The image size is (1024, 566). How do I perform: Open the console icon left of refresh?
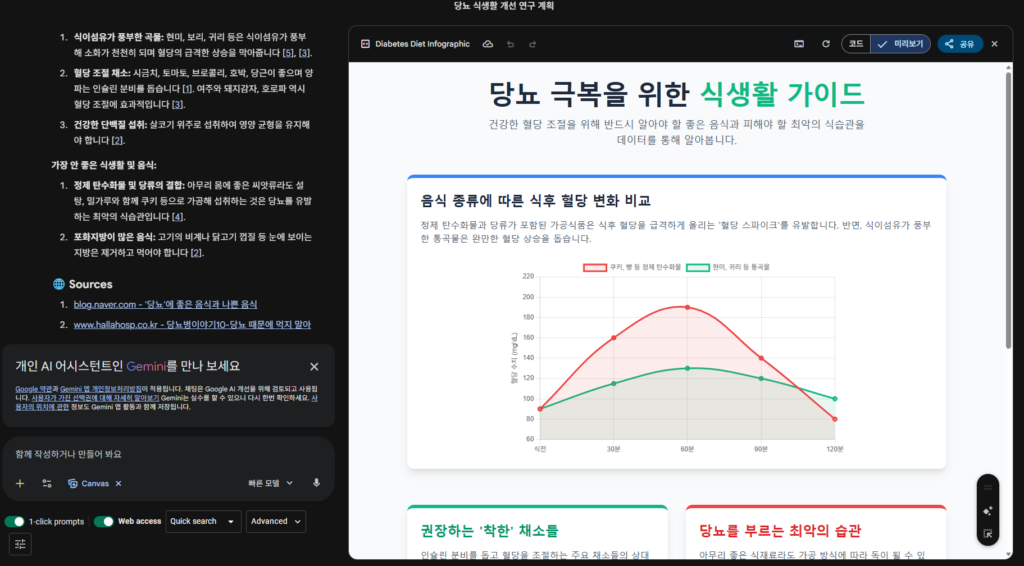799,44
